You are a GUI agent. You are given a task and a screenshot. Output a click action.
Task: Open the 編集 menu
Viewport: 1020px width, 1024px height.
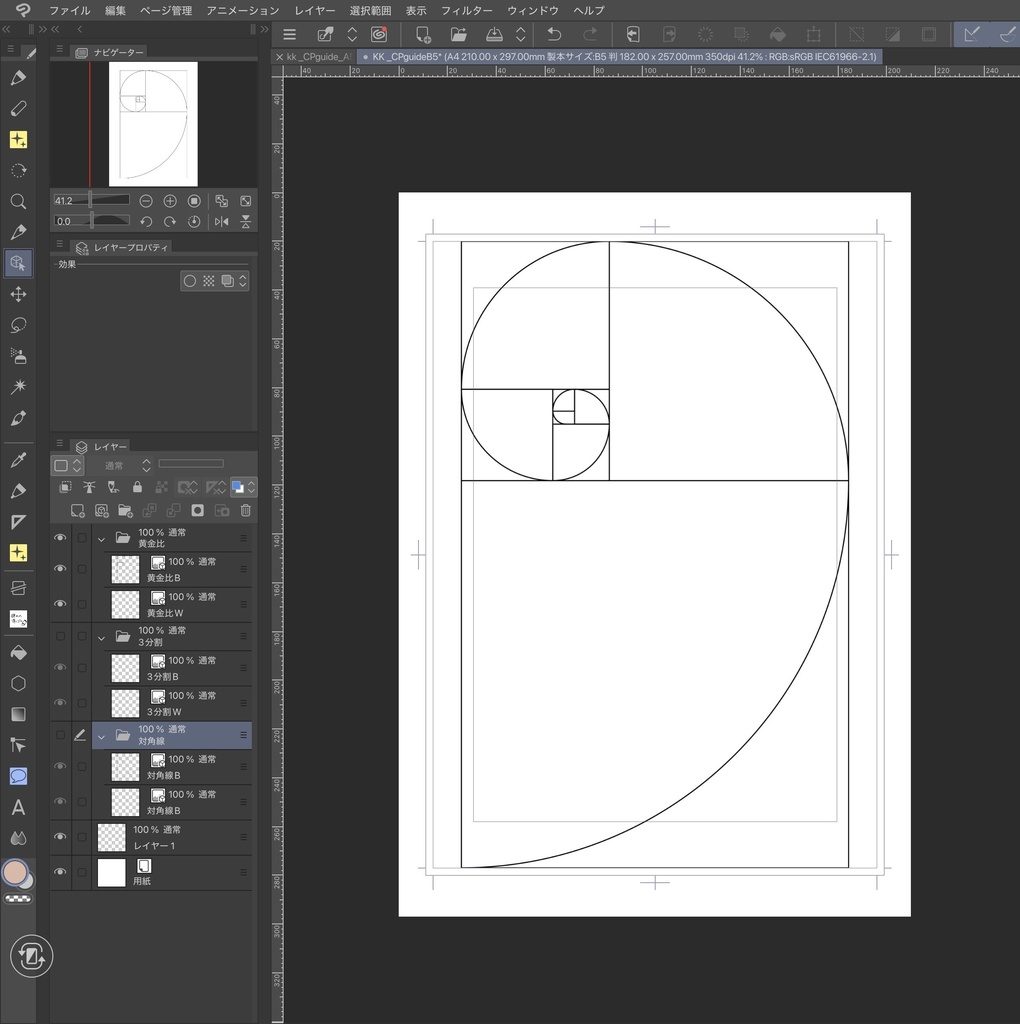point(115,10)
